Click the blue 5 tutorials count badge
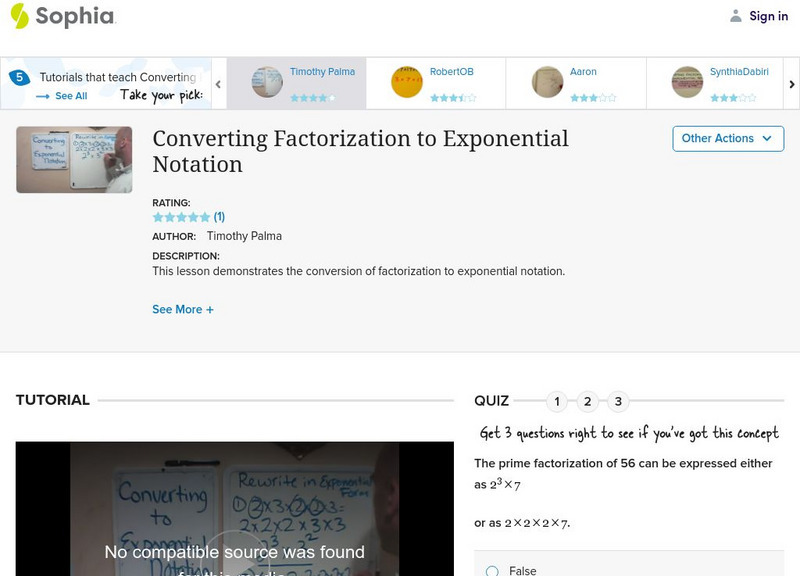 [x=19, y=75]
